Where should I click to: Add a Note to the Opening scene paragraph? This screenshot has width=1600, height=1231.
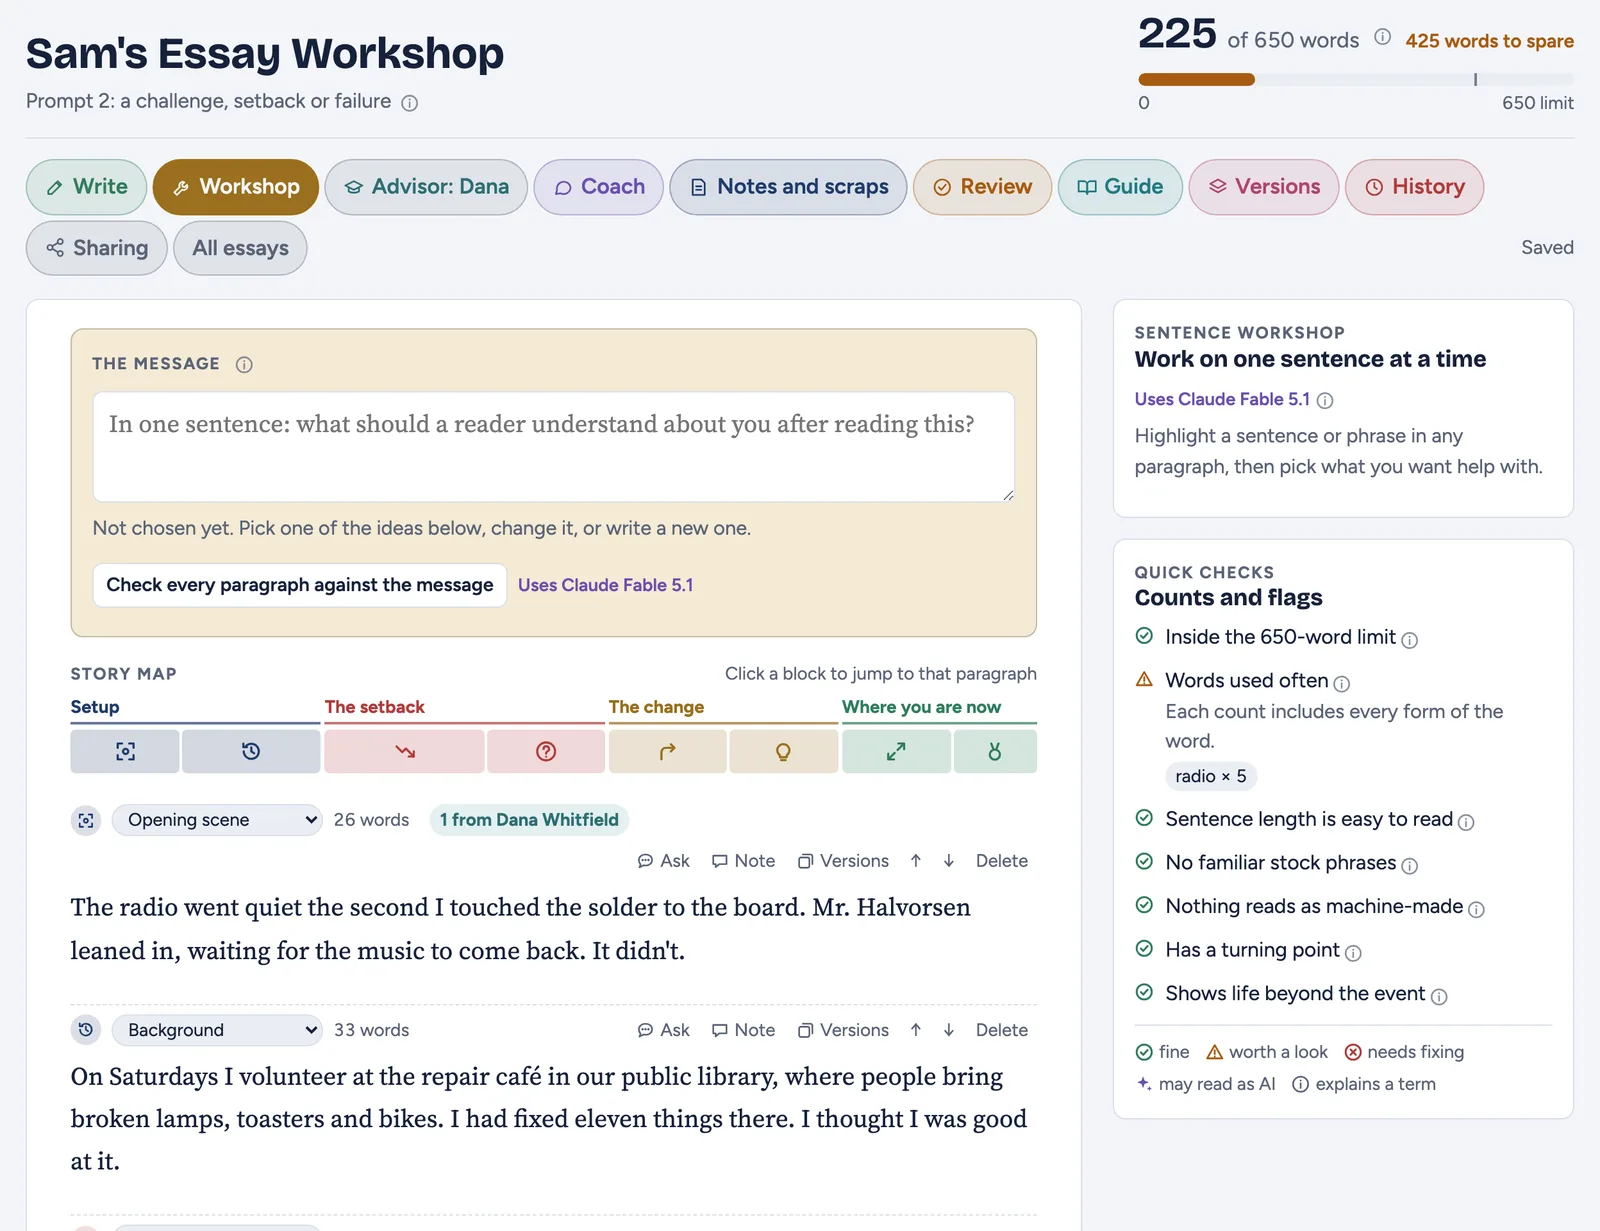[x=743, y=861]
